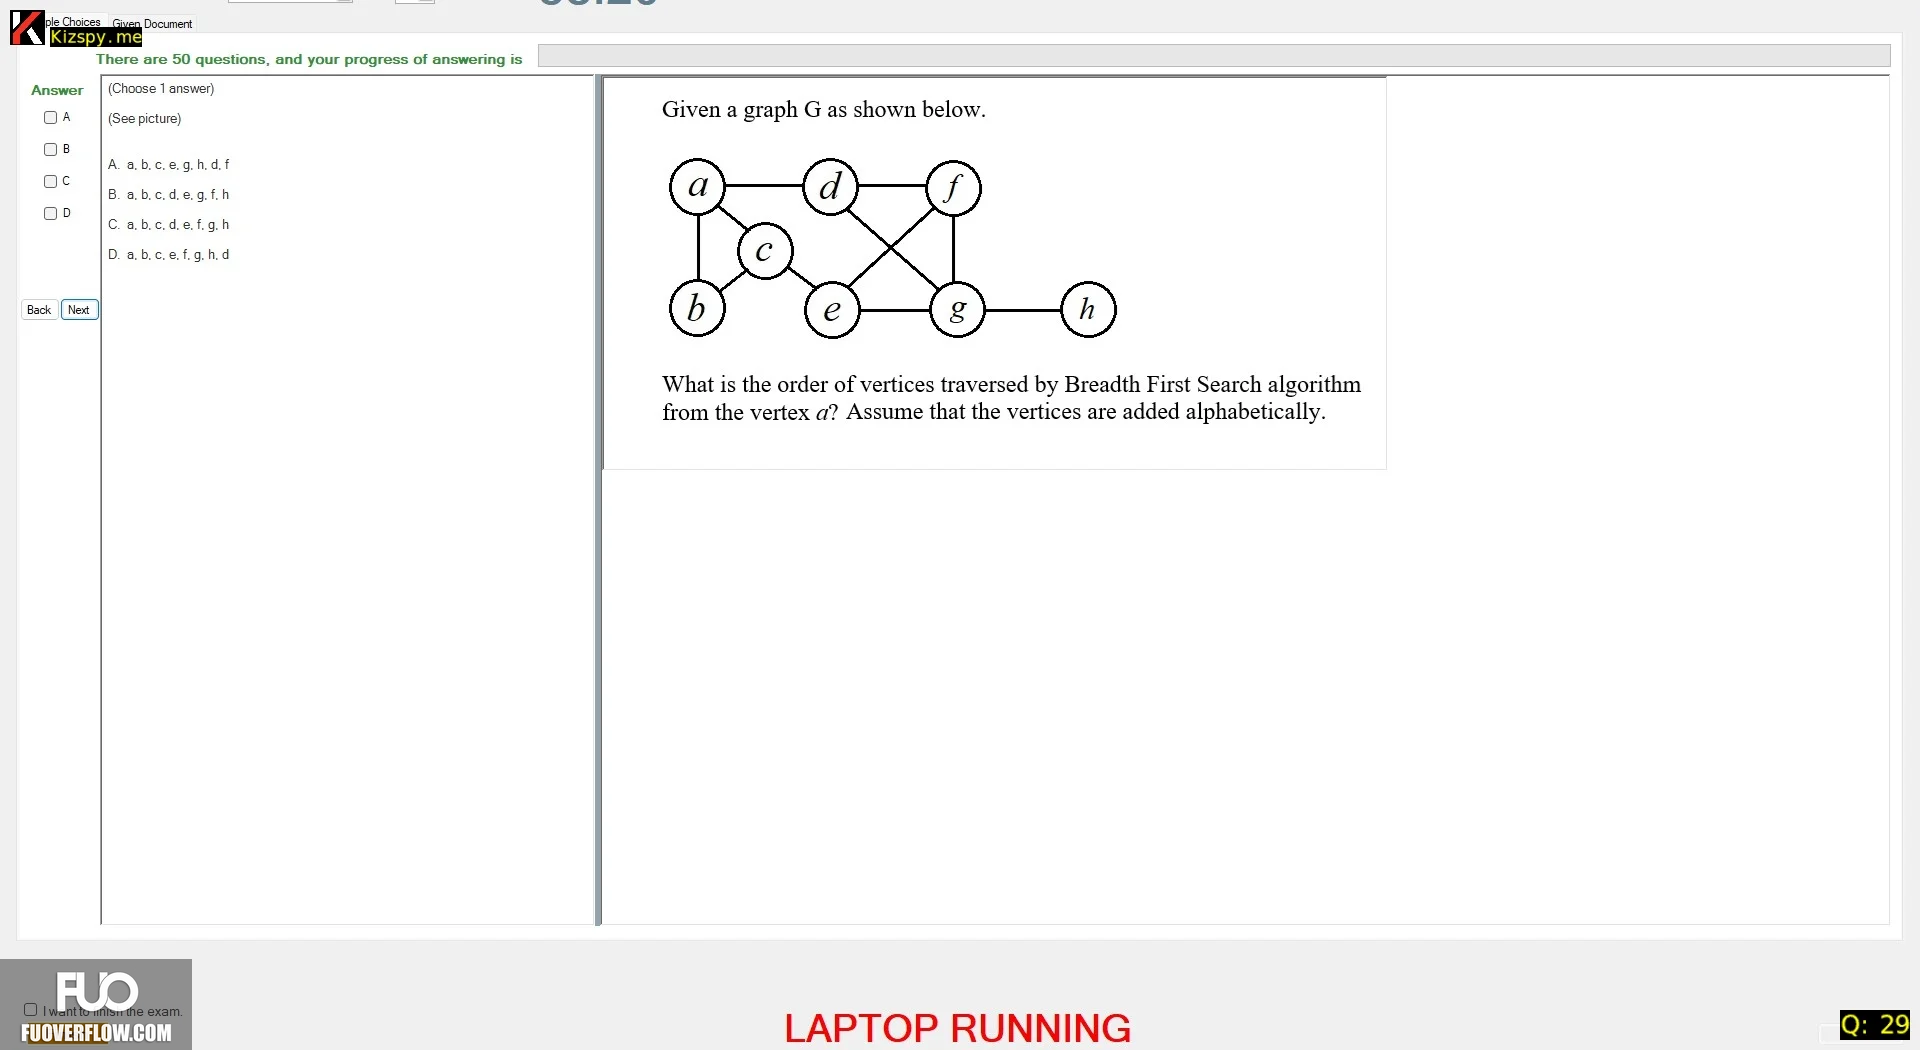
Task: Click the 'LAPTOP RUNNING' status text
Action: click(x=957, y=1028)
